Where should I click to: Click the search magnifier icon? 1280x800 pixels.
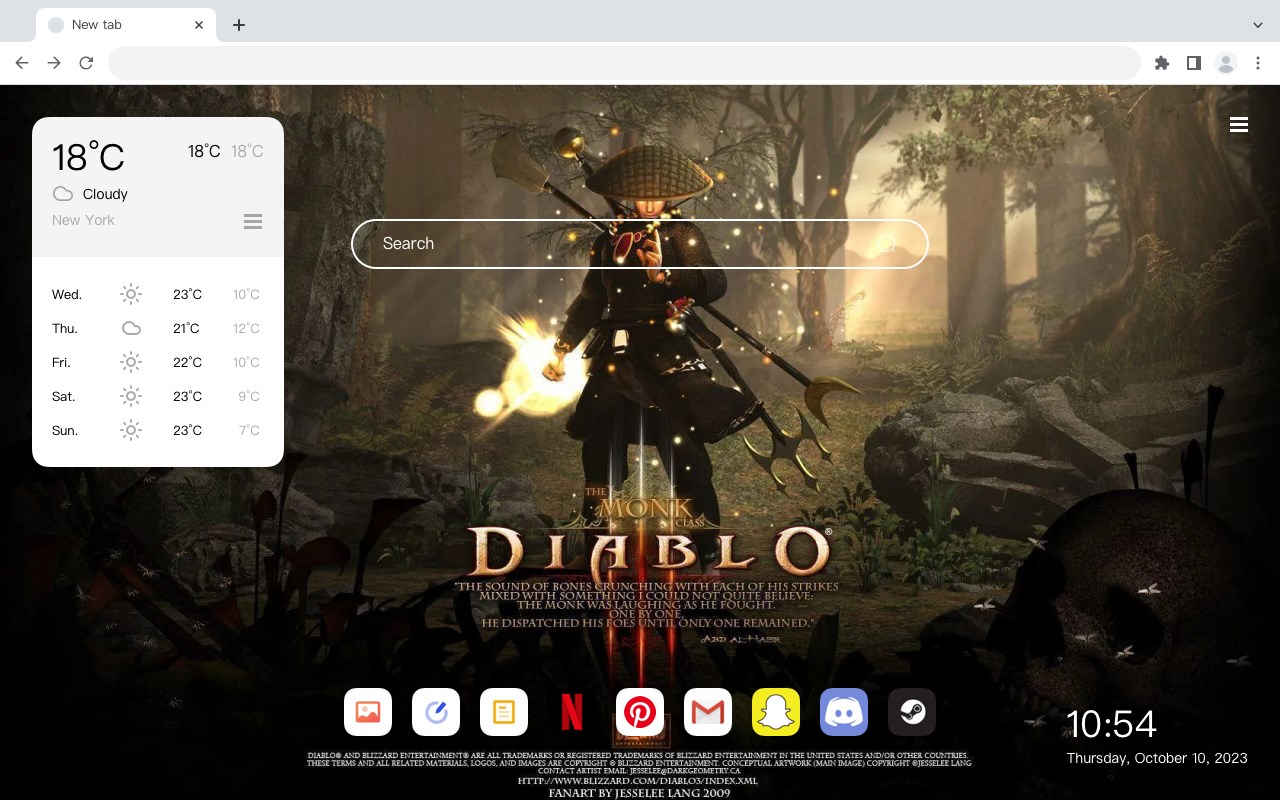tap(887, 243)
